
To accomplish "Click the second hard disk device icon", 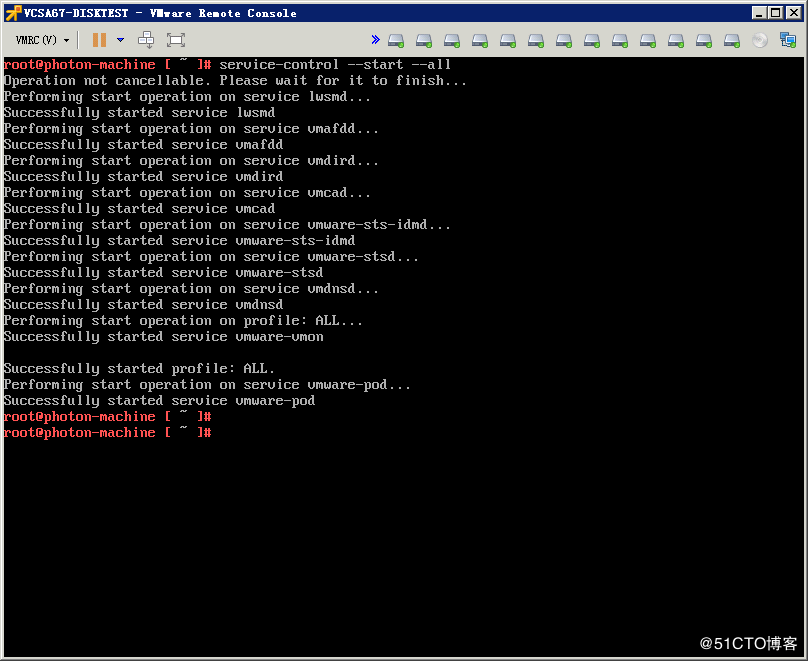I will (424, 40).
